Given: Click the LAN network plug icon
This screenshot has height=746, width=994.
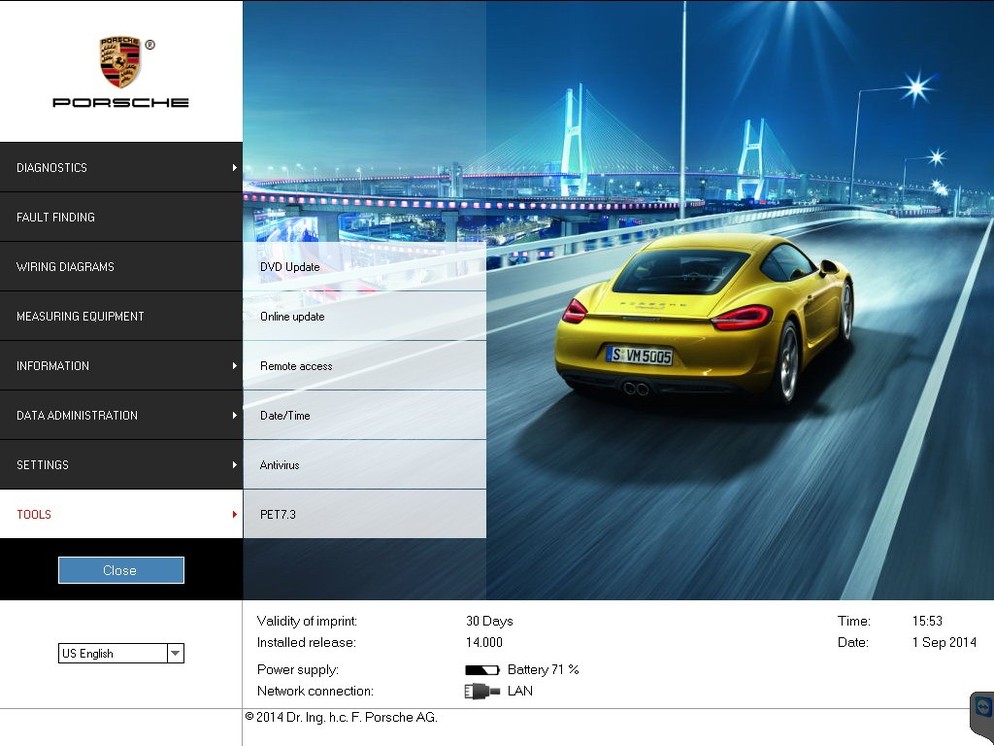Looking at the screenshot, I should 482,691.
